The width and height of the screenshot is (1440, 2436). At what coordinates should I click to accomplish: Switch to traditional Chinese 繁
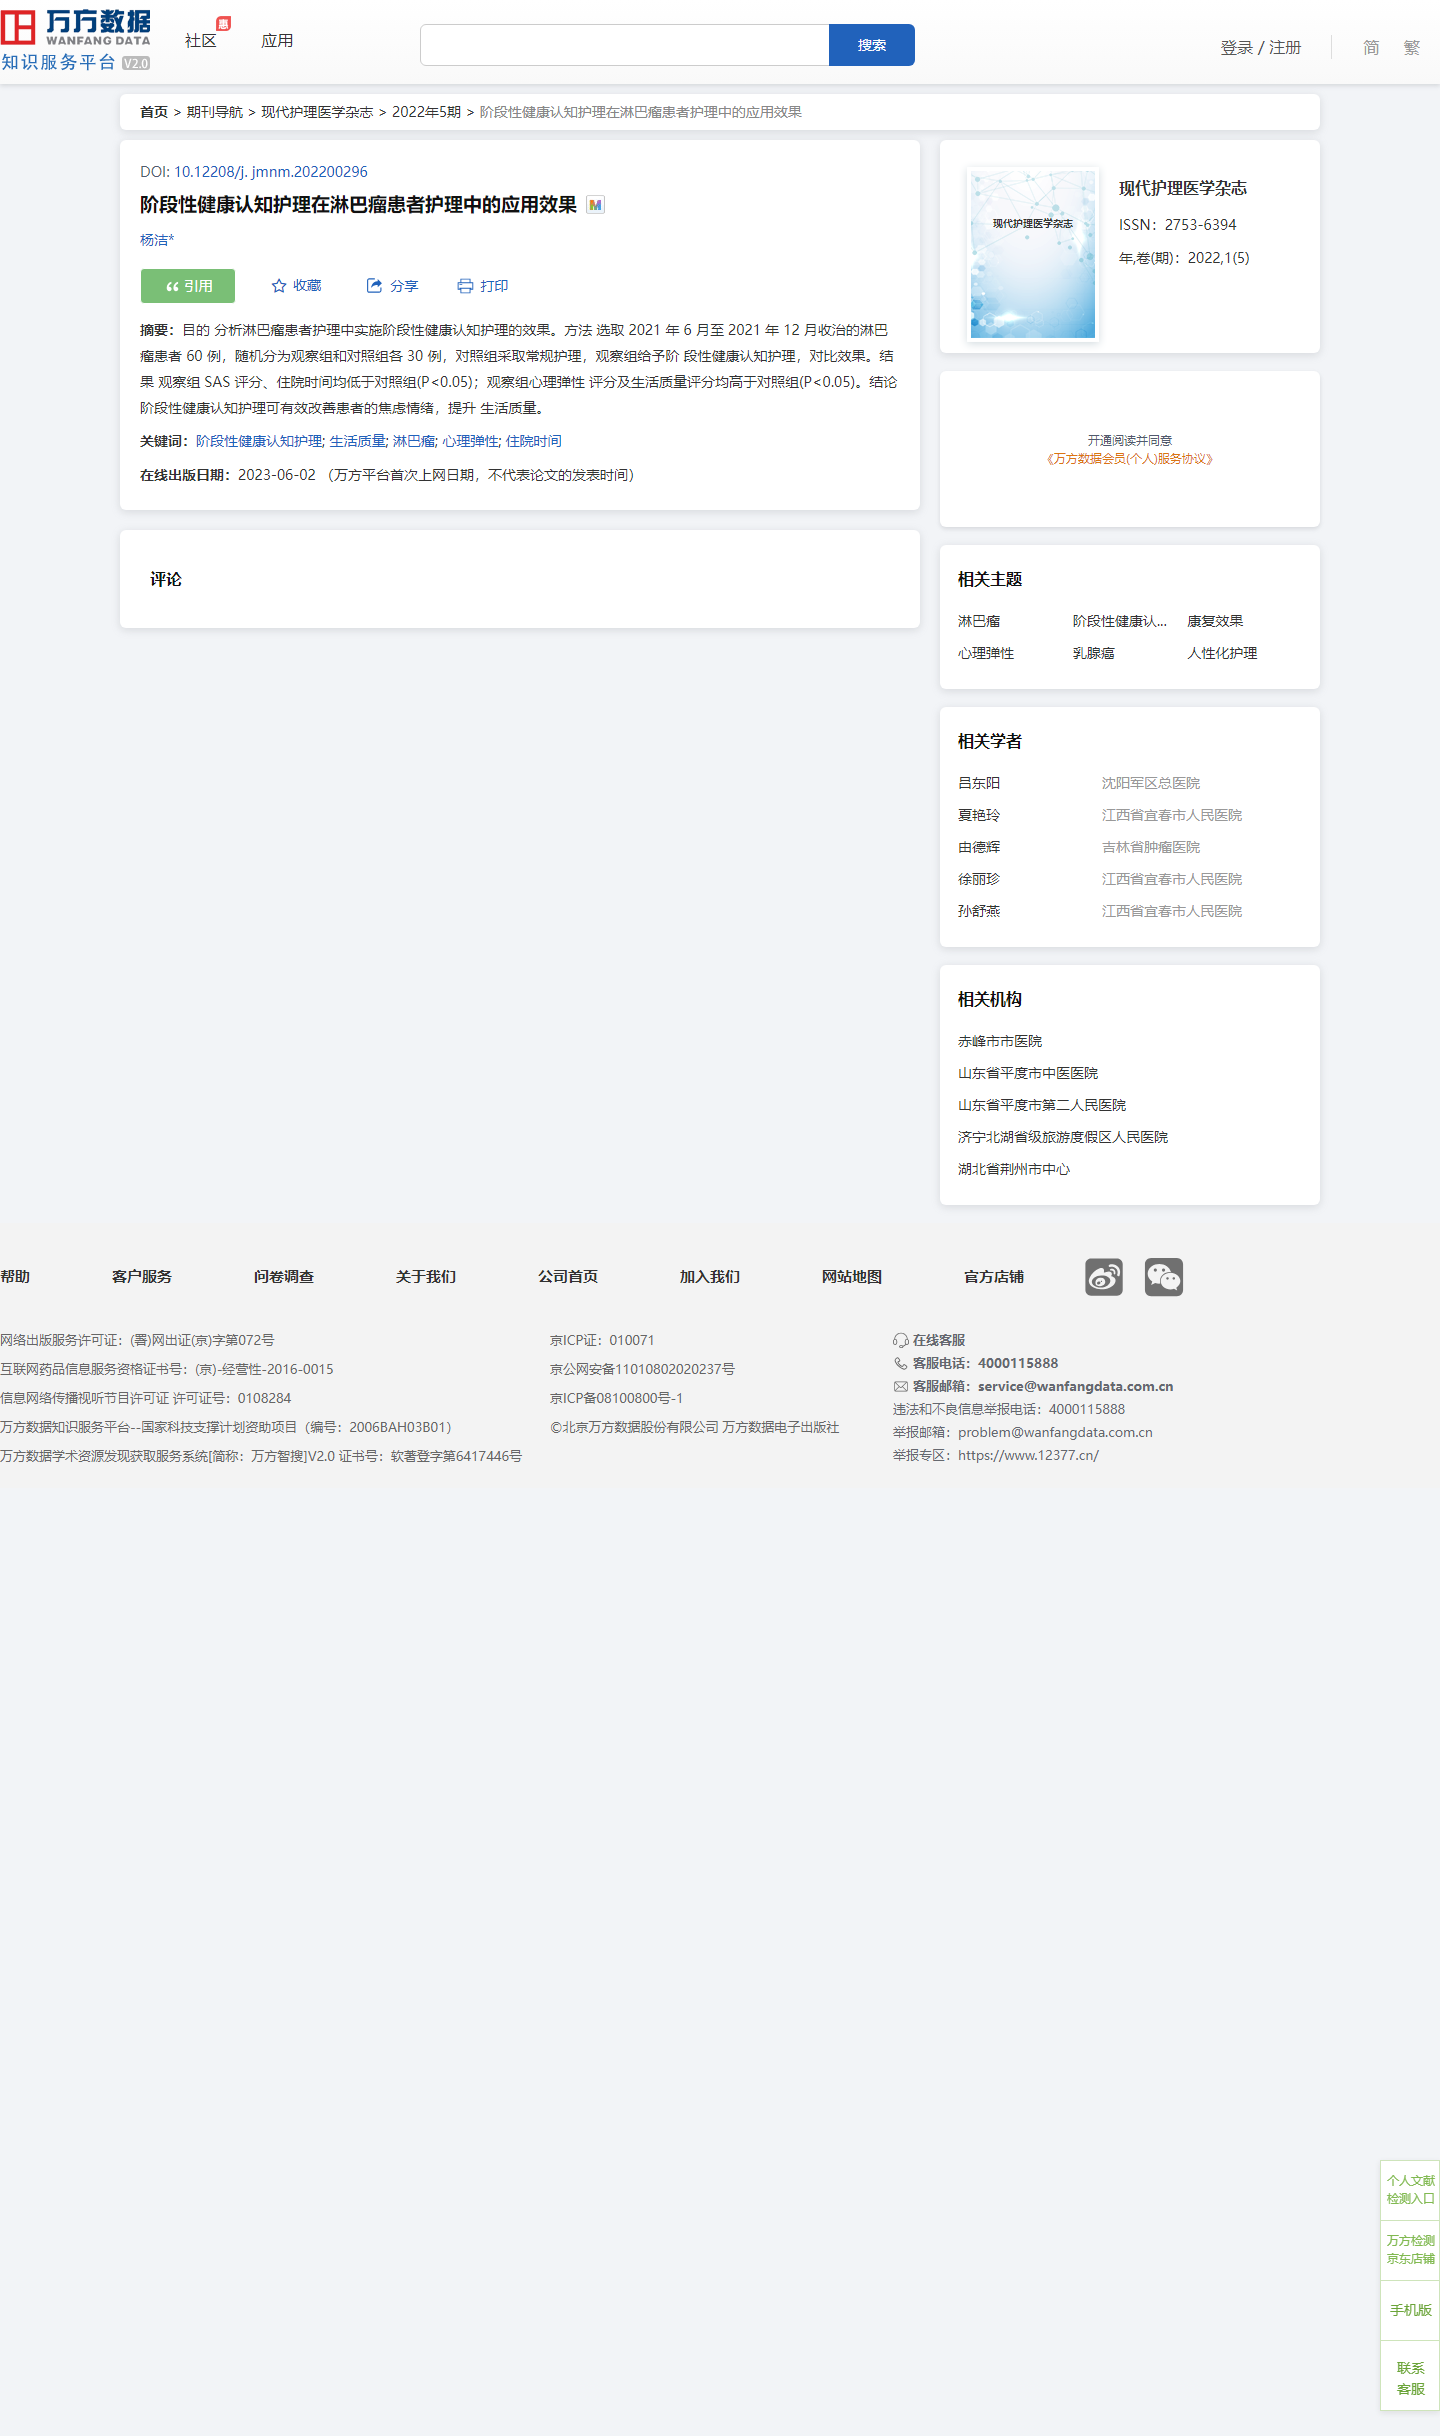click(1411, 48)
